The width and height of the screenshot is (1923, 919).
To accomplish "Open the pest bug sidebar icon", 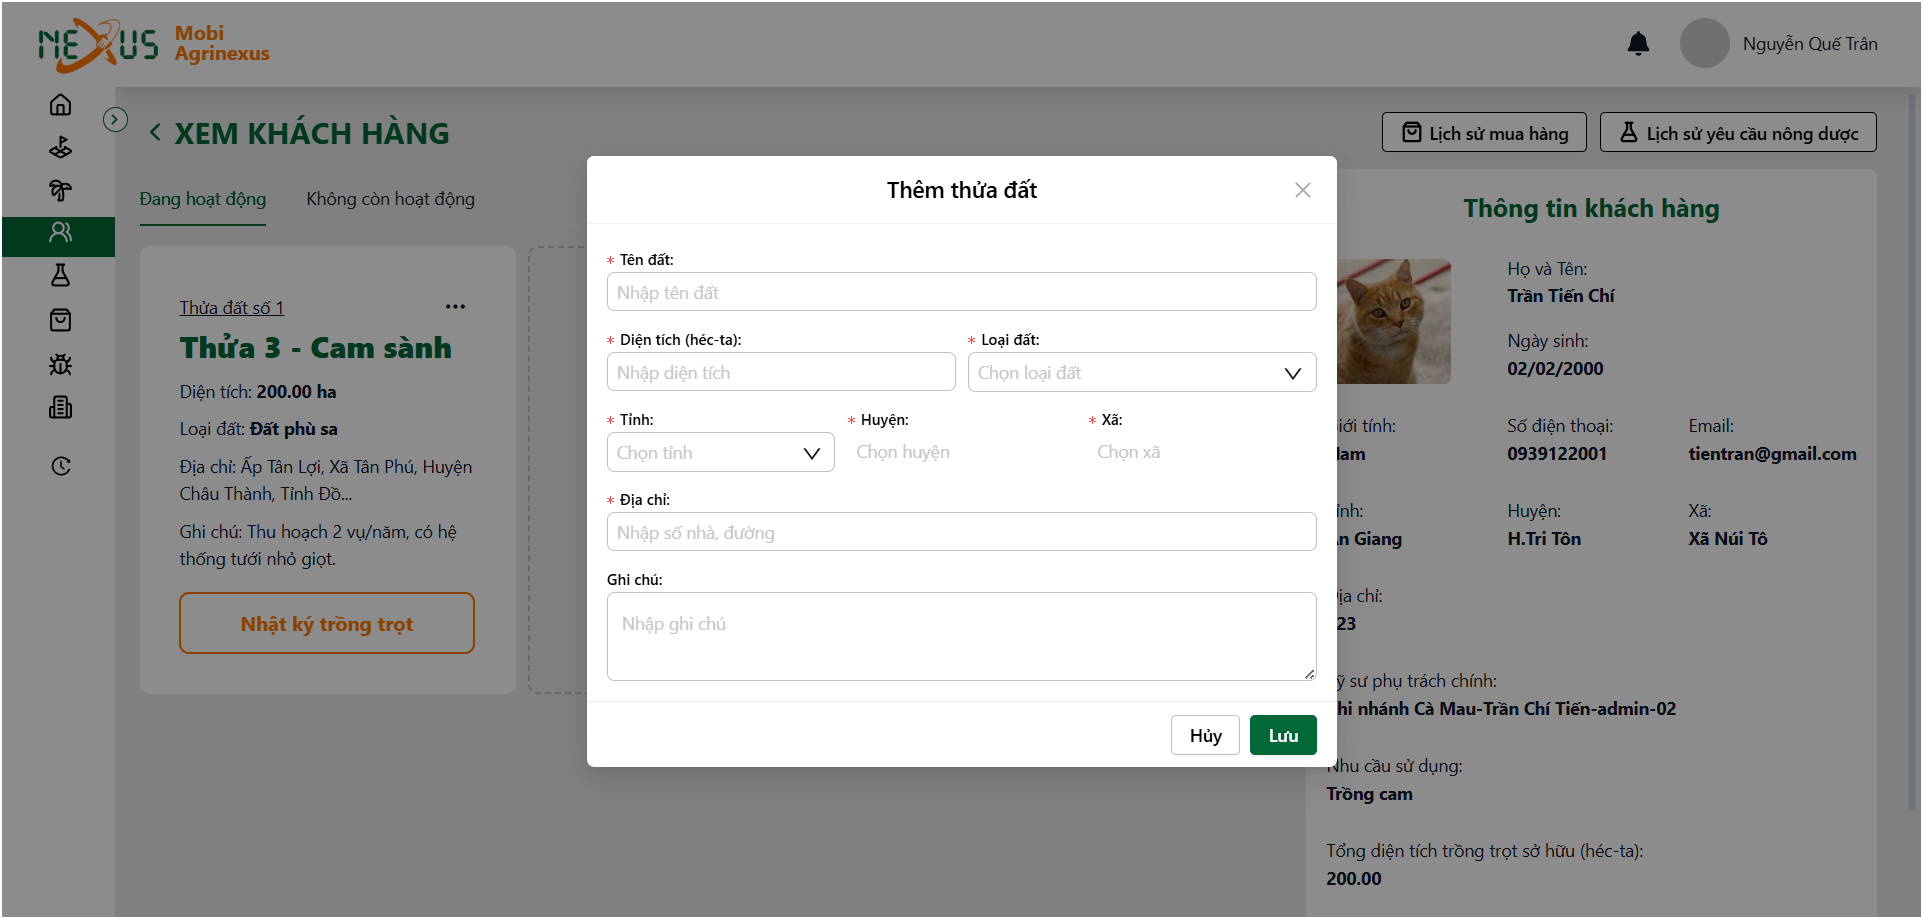I will coord(60,364).
